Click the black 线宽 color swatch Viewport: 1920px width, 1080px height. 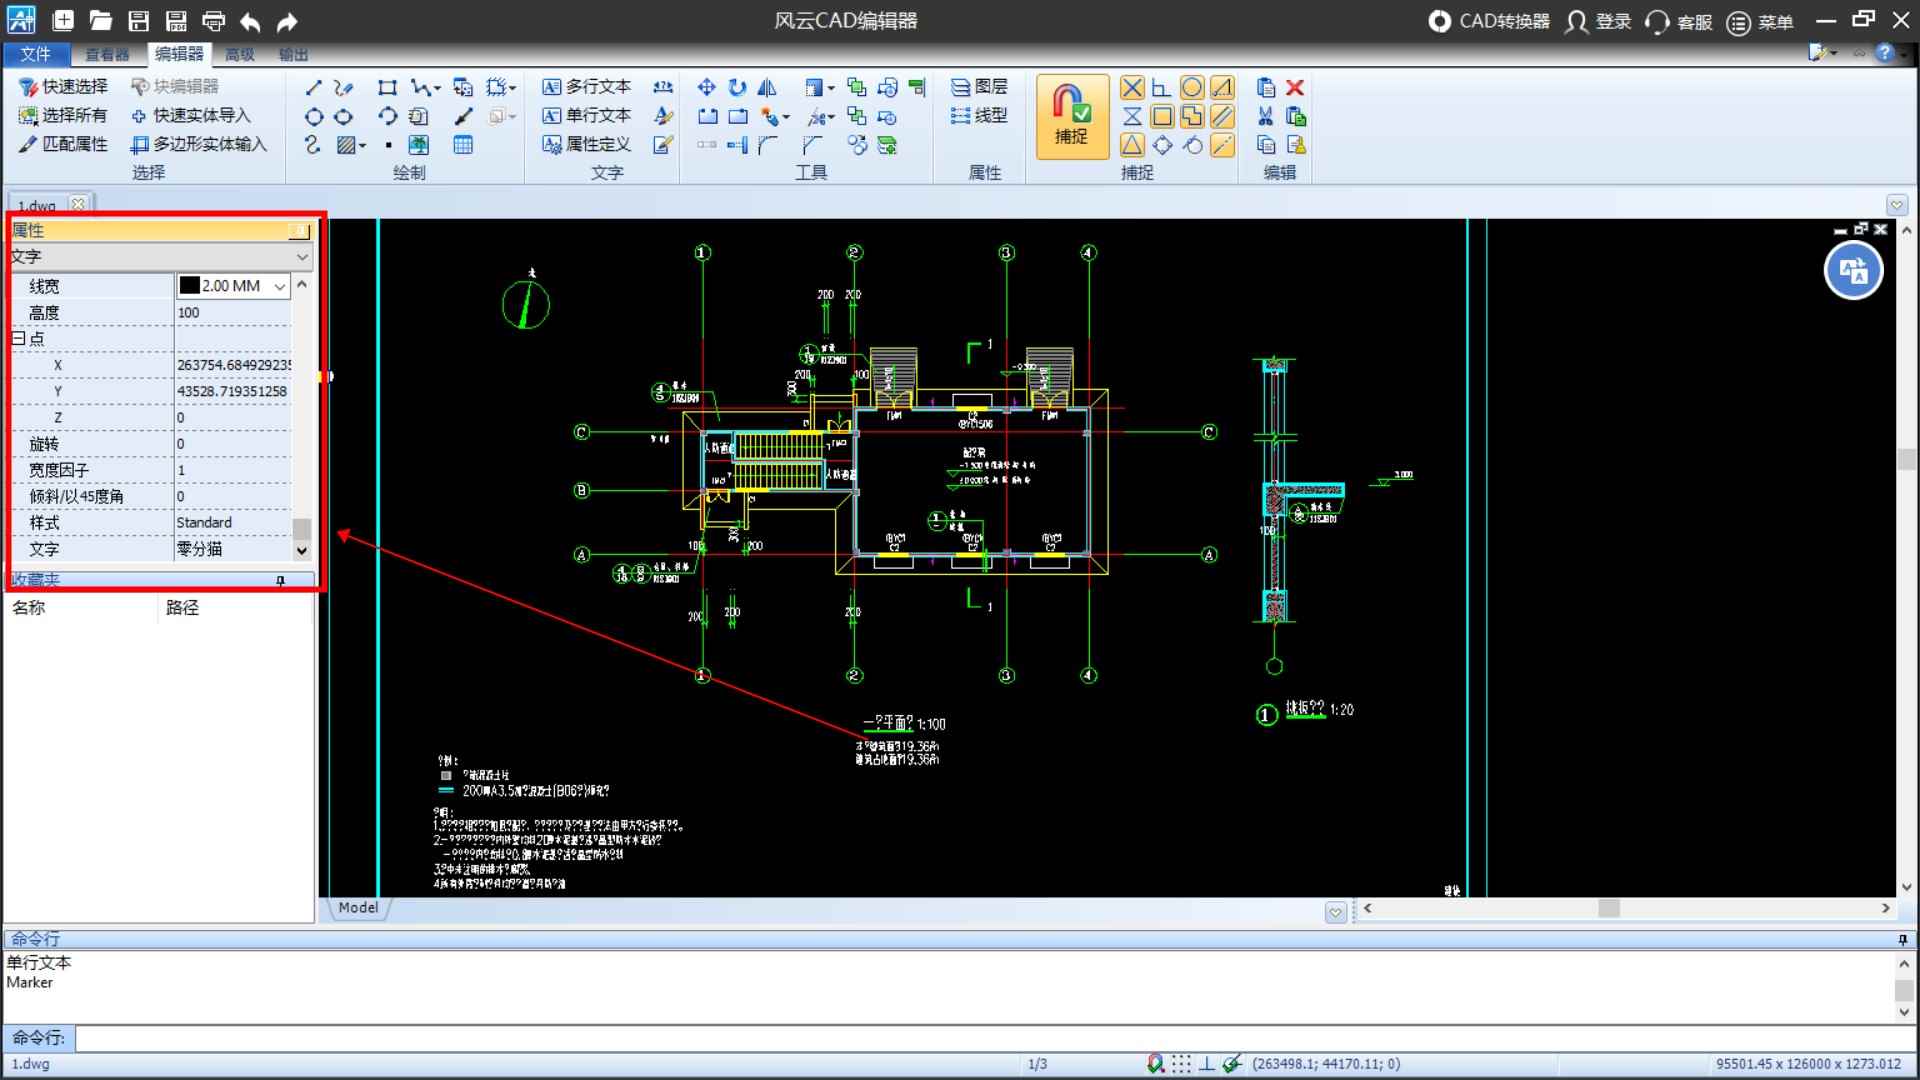tap(189, 286)
